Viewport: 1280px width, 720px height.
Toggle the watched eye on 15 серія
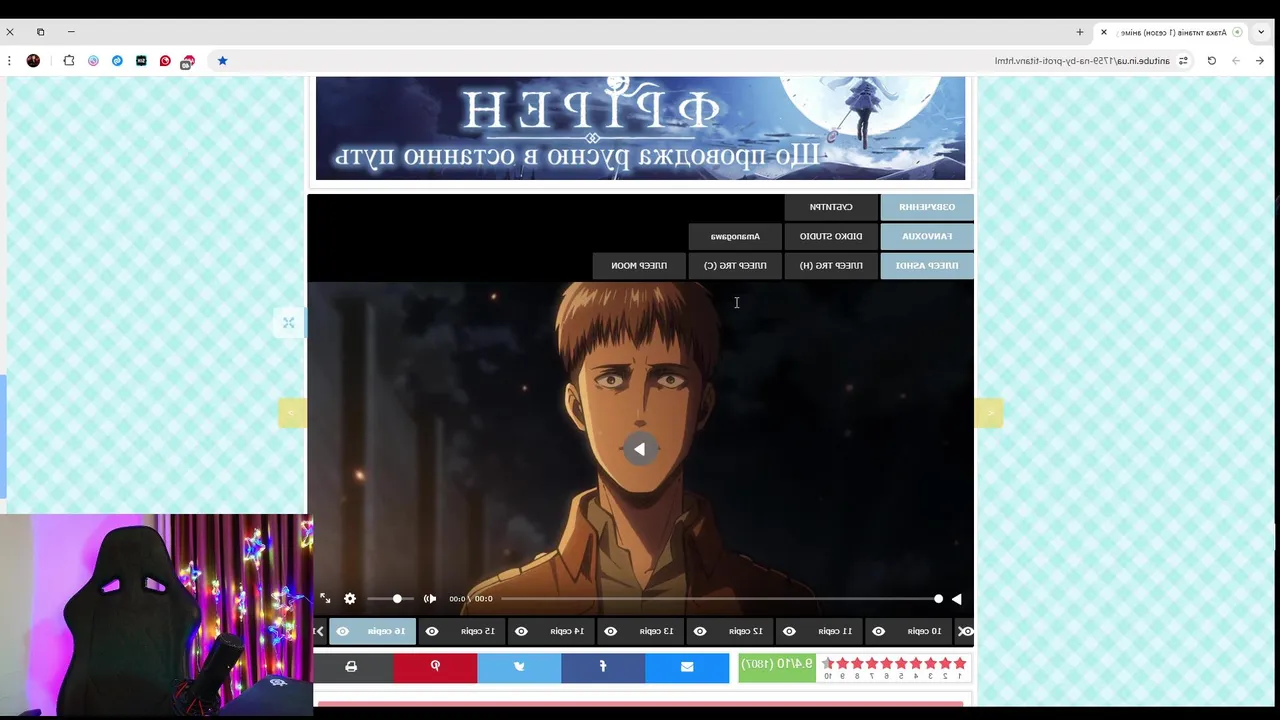tap(432, 631)
